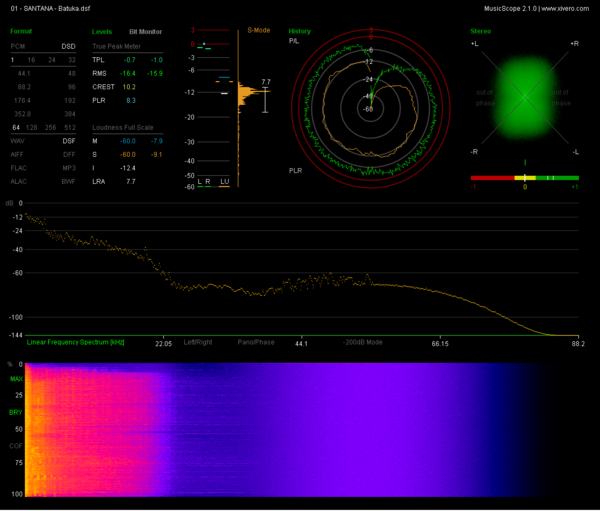Screen dimensions: 600x511
Task: Click the L channel meter label
Action: pyautogui.click(x=200, y=182)
